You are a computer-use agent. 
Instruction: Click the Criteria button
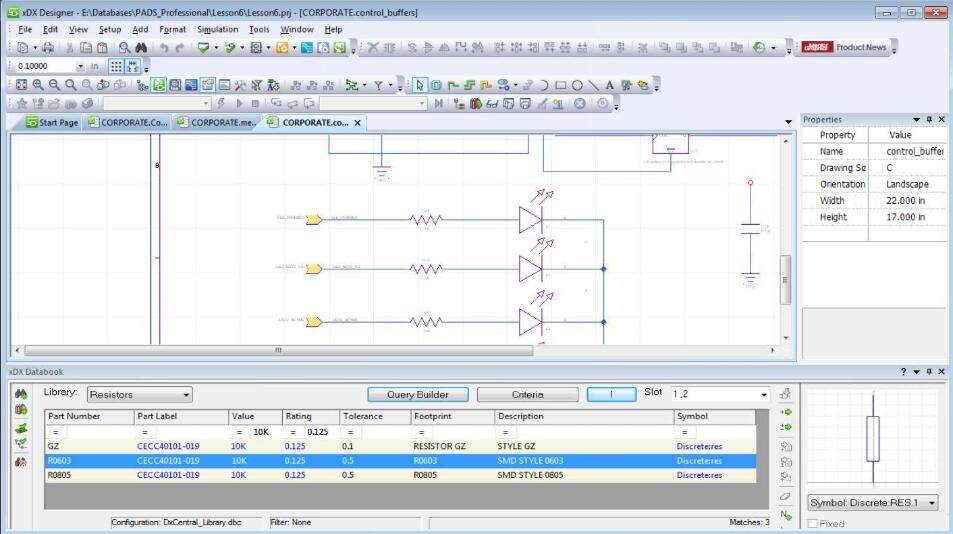click(528, 394)
